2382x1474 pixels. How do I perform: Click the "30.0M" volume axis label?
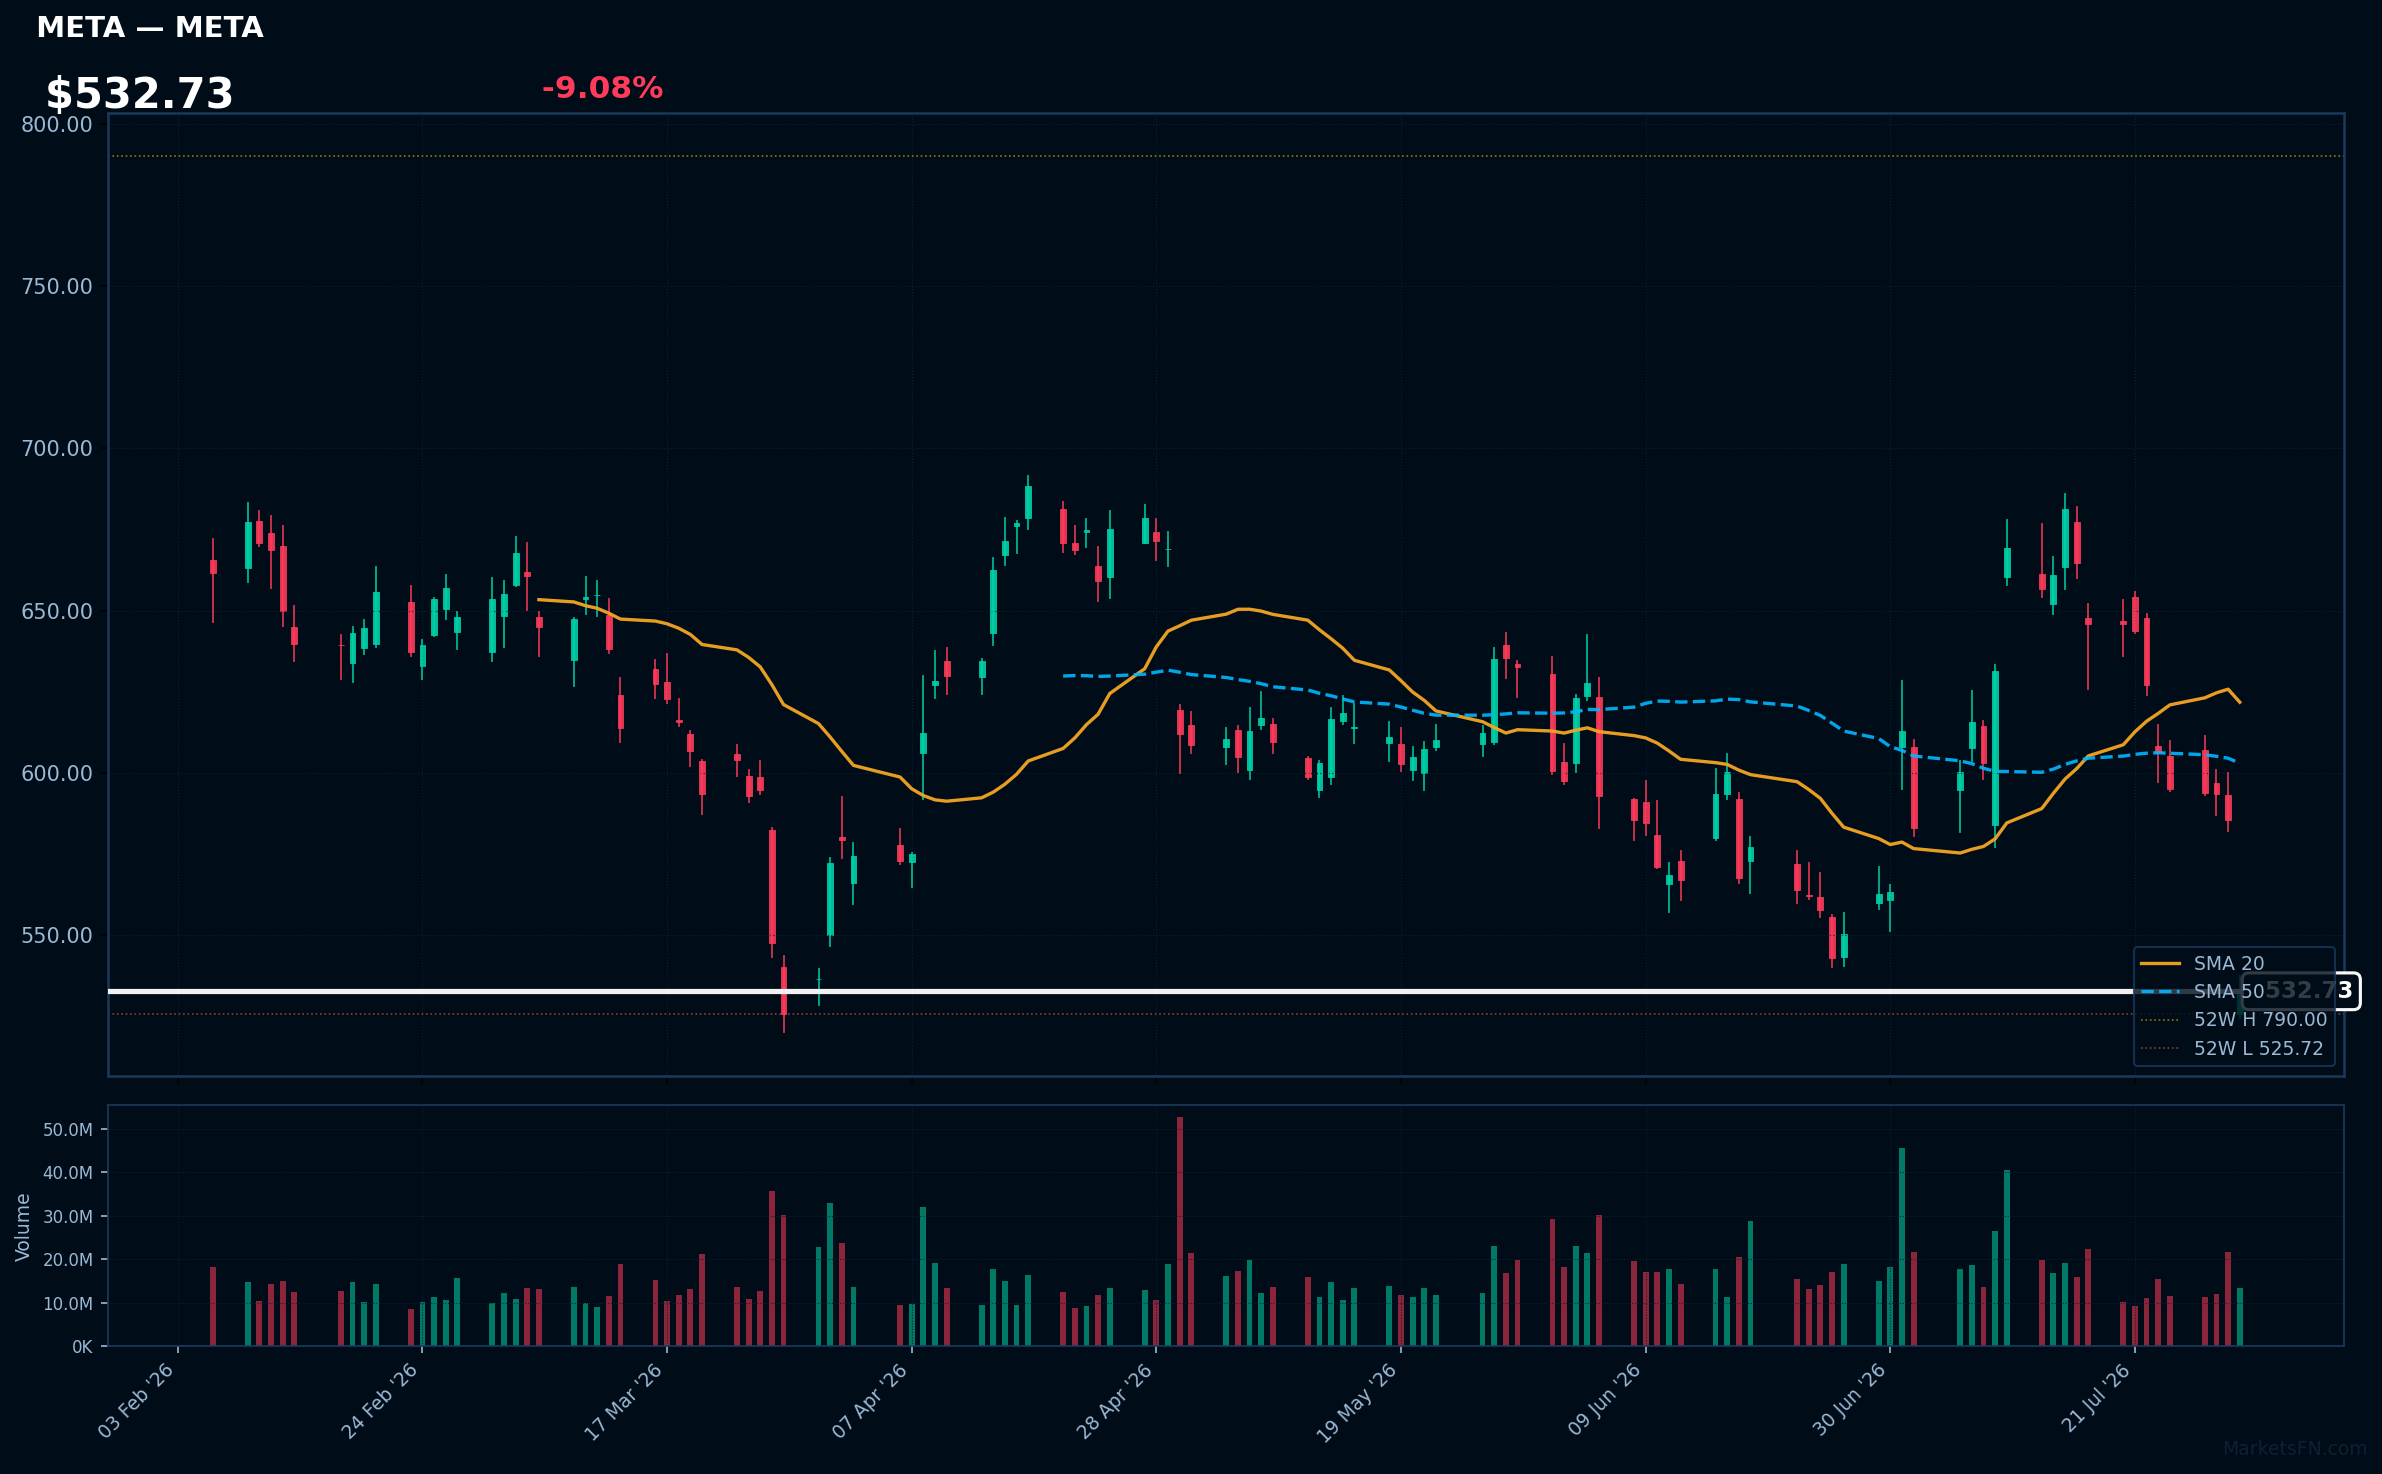coord(68,1216)
